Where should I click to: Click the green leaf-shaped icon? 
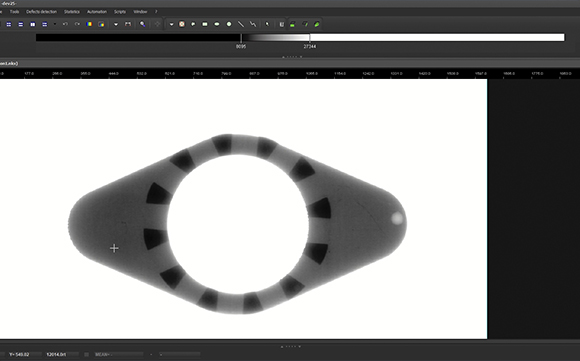(317, 24)
